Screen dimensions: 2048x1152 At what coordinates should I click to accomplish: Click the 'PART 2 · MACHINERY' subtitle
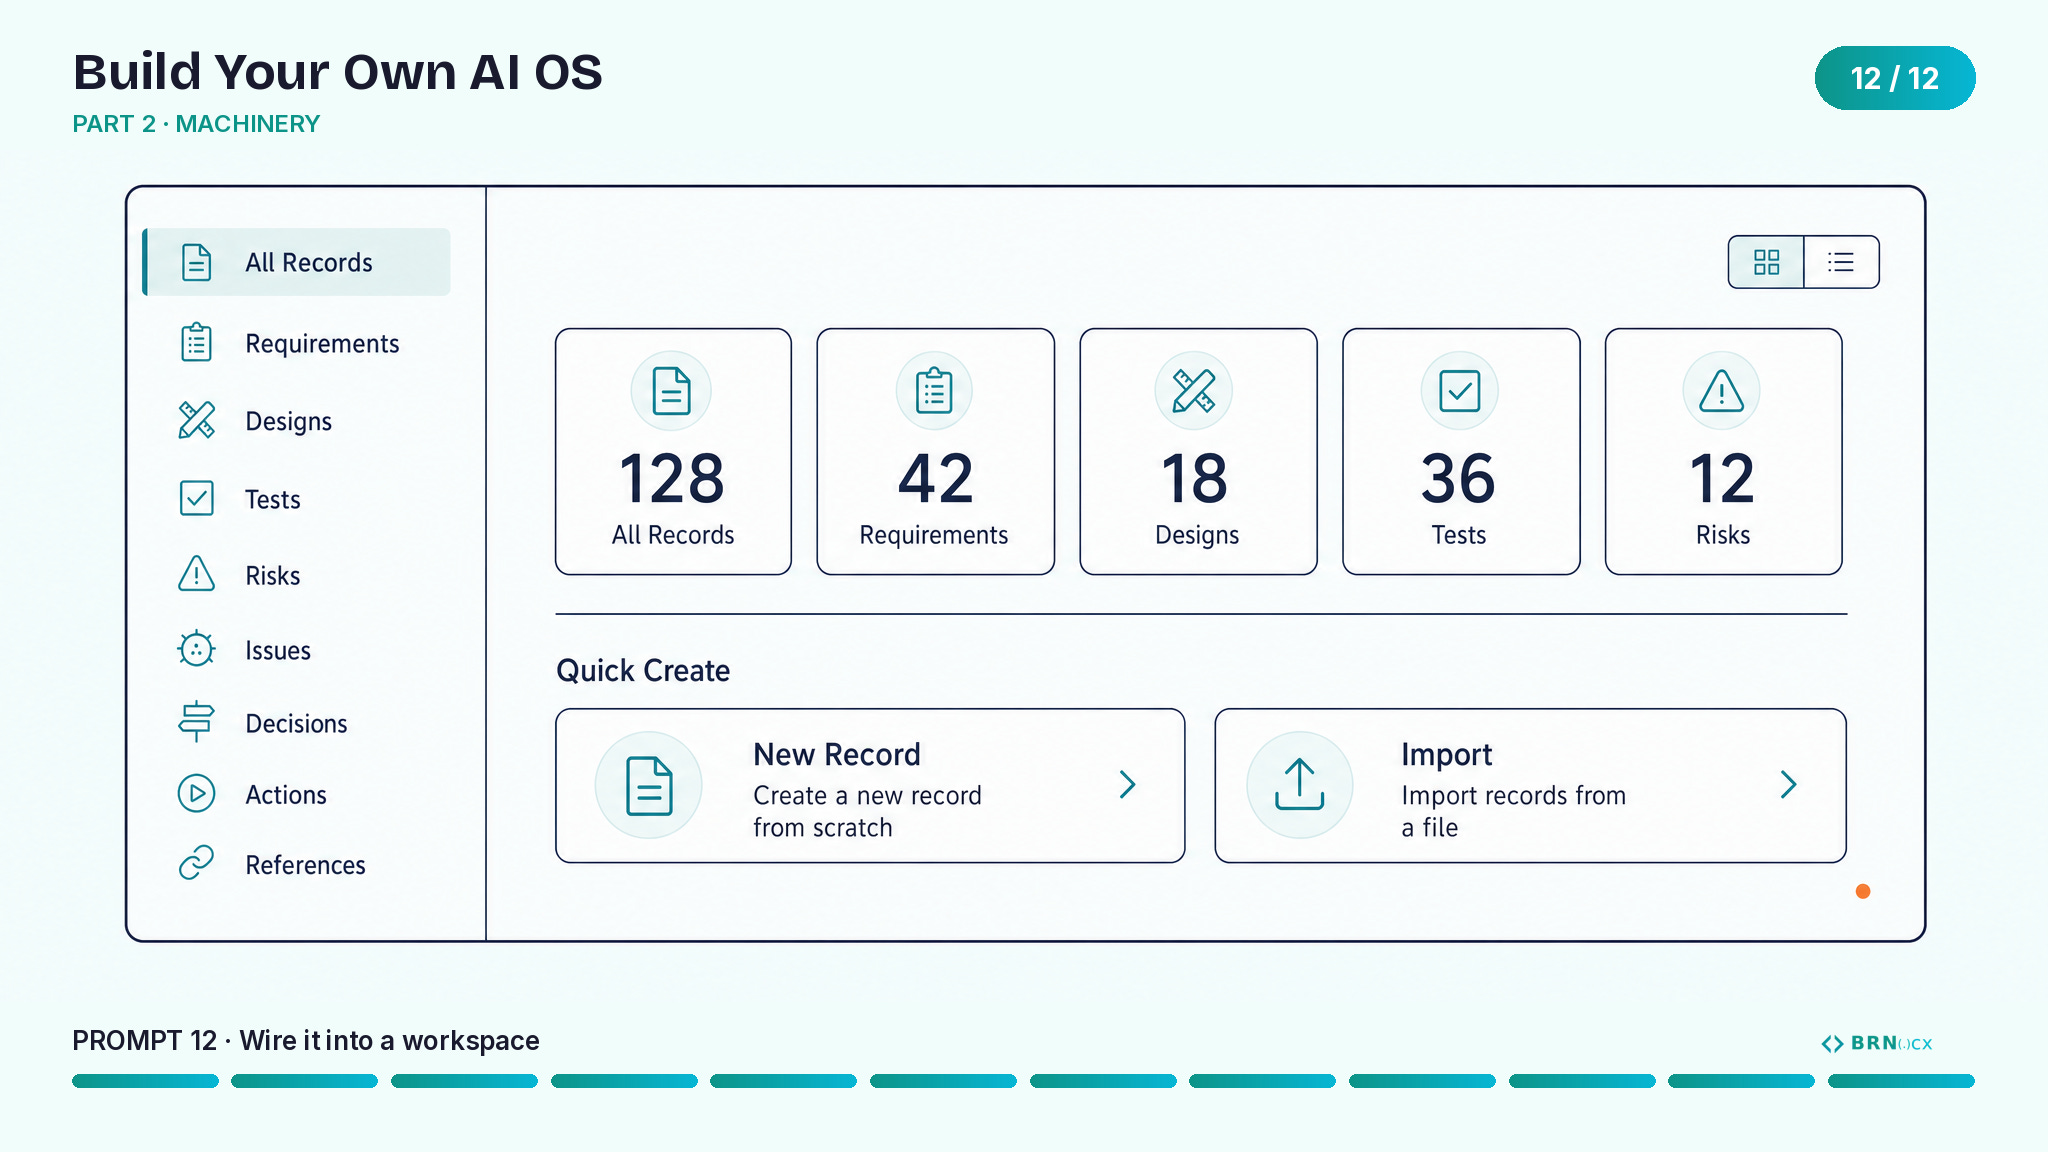pos(196,124)
